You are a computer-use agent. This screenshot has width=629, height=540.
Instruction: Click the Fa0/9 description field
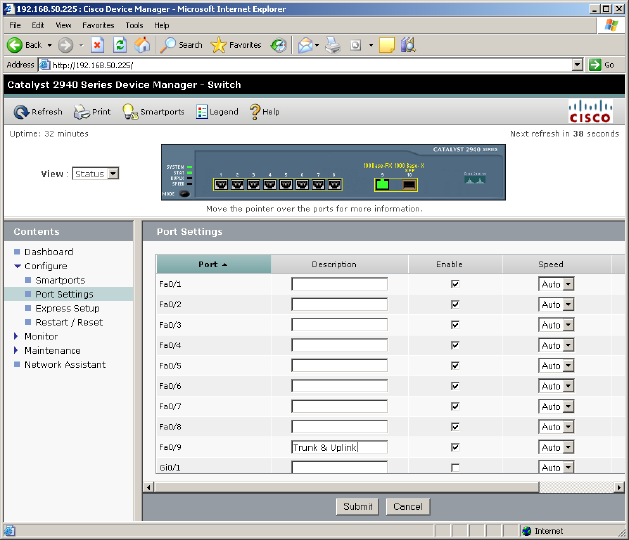[339, 447]
